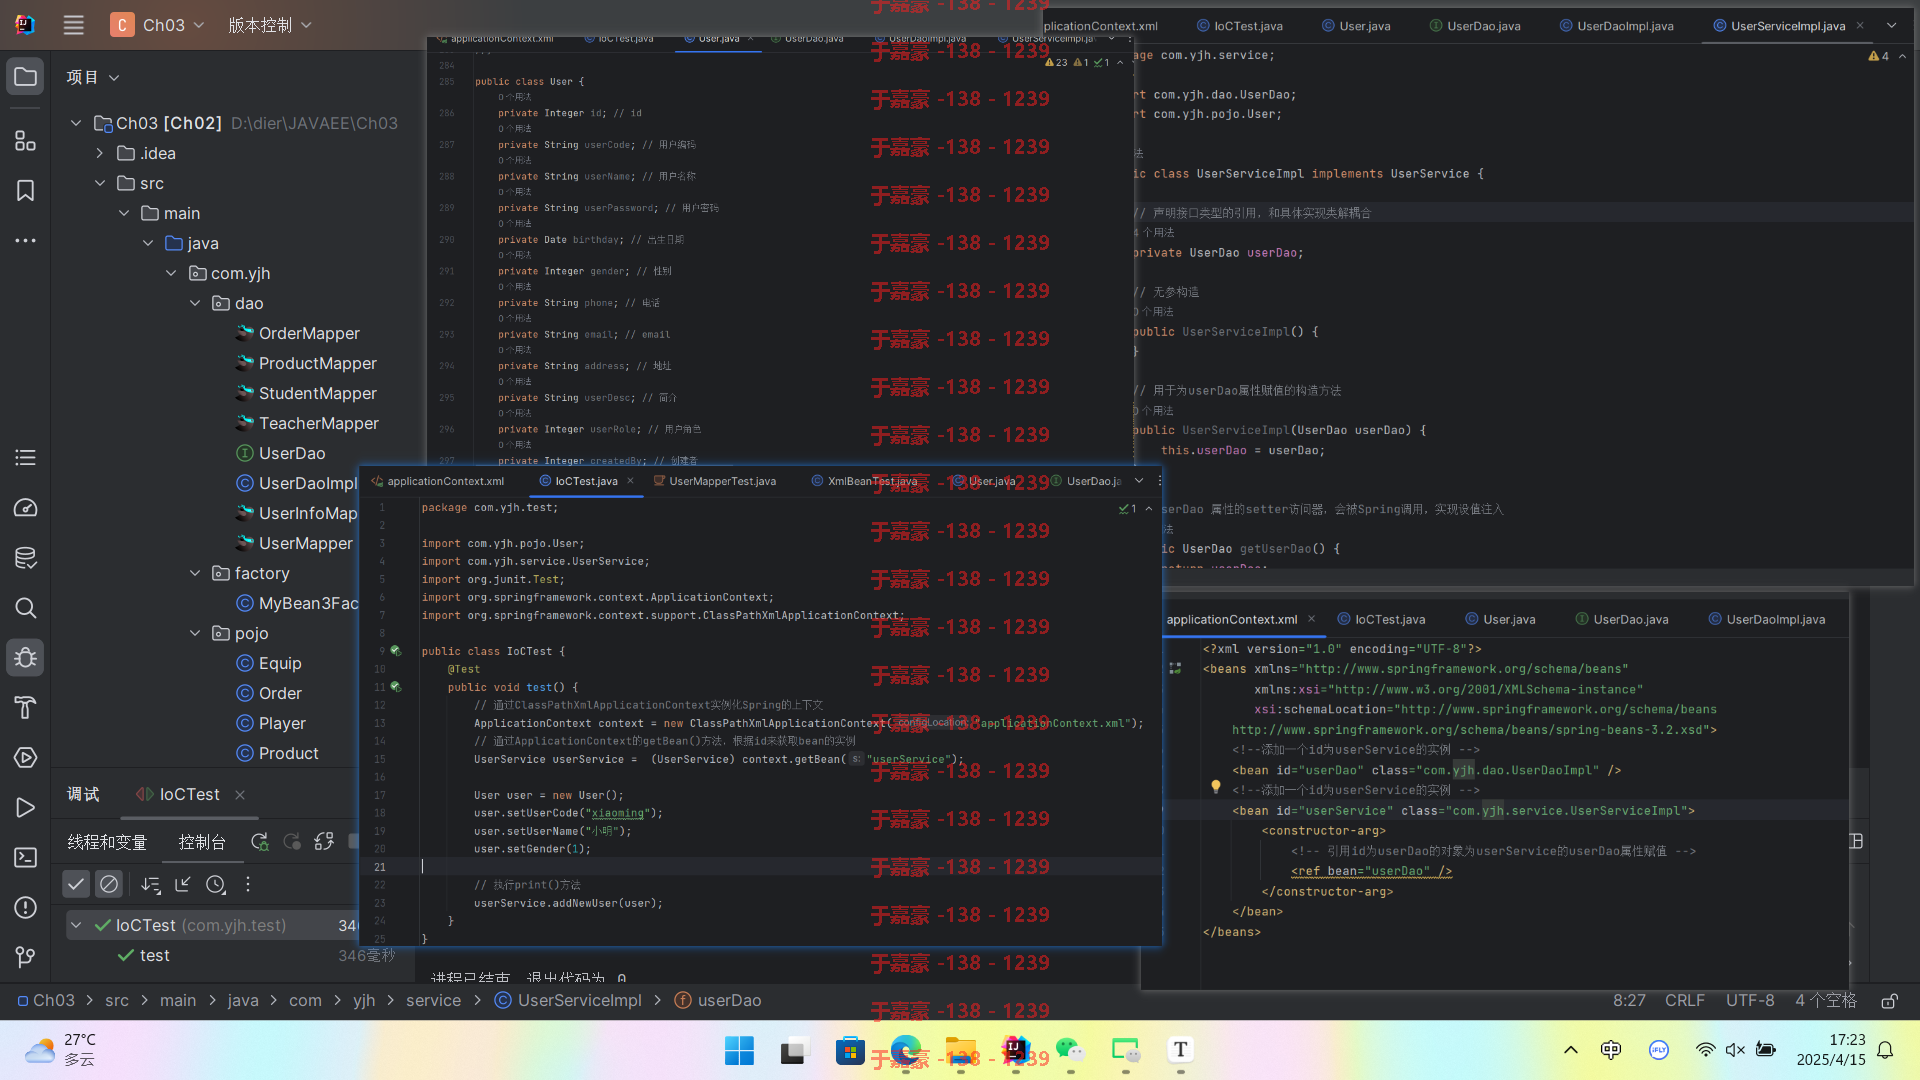This screenshot has width=1920, height=1080.
Task: Collapse the com.yjh package
Action: 171,273
